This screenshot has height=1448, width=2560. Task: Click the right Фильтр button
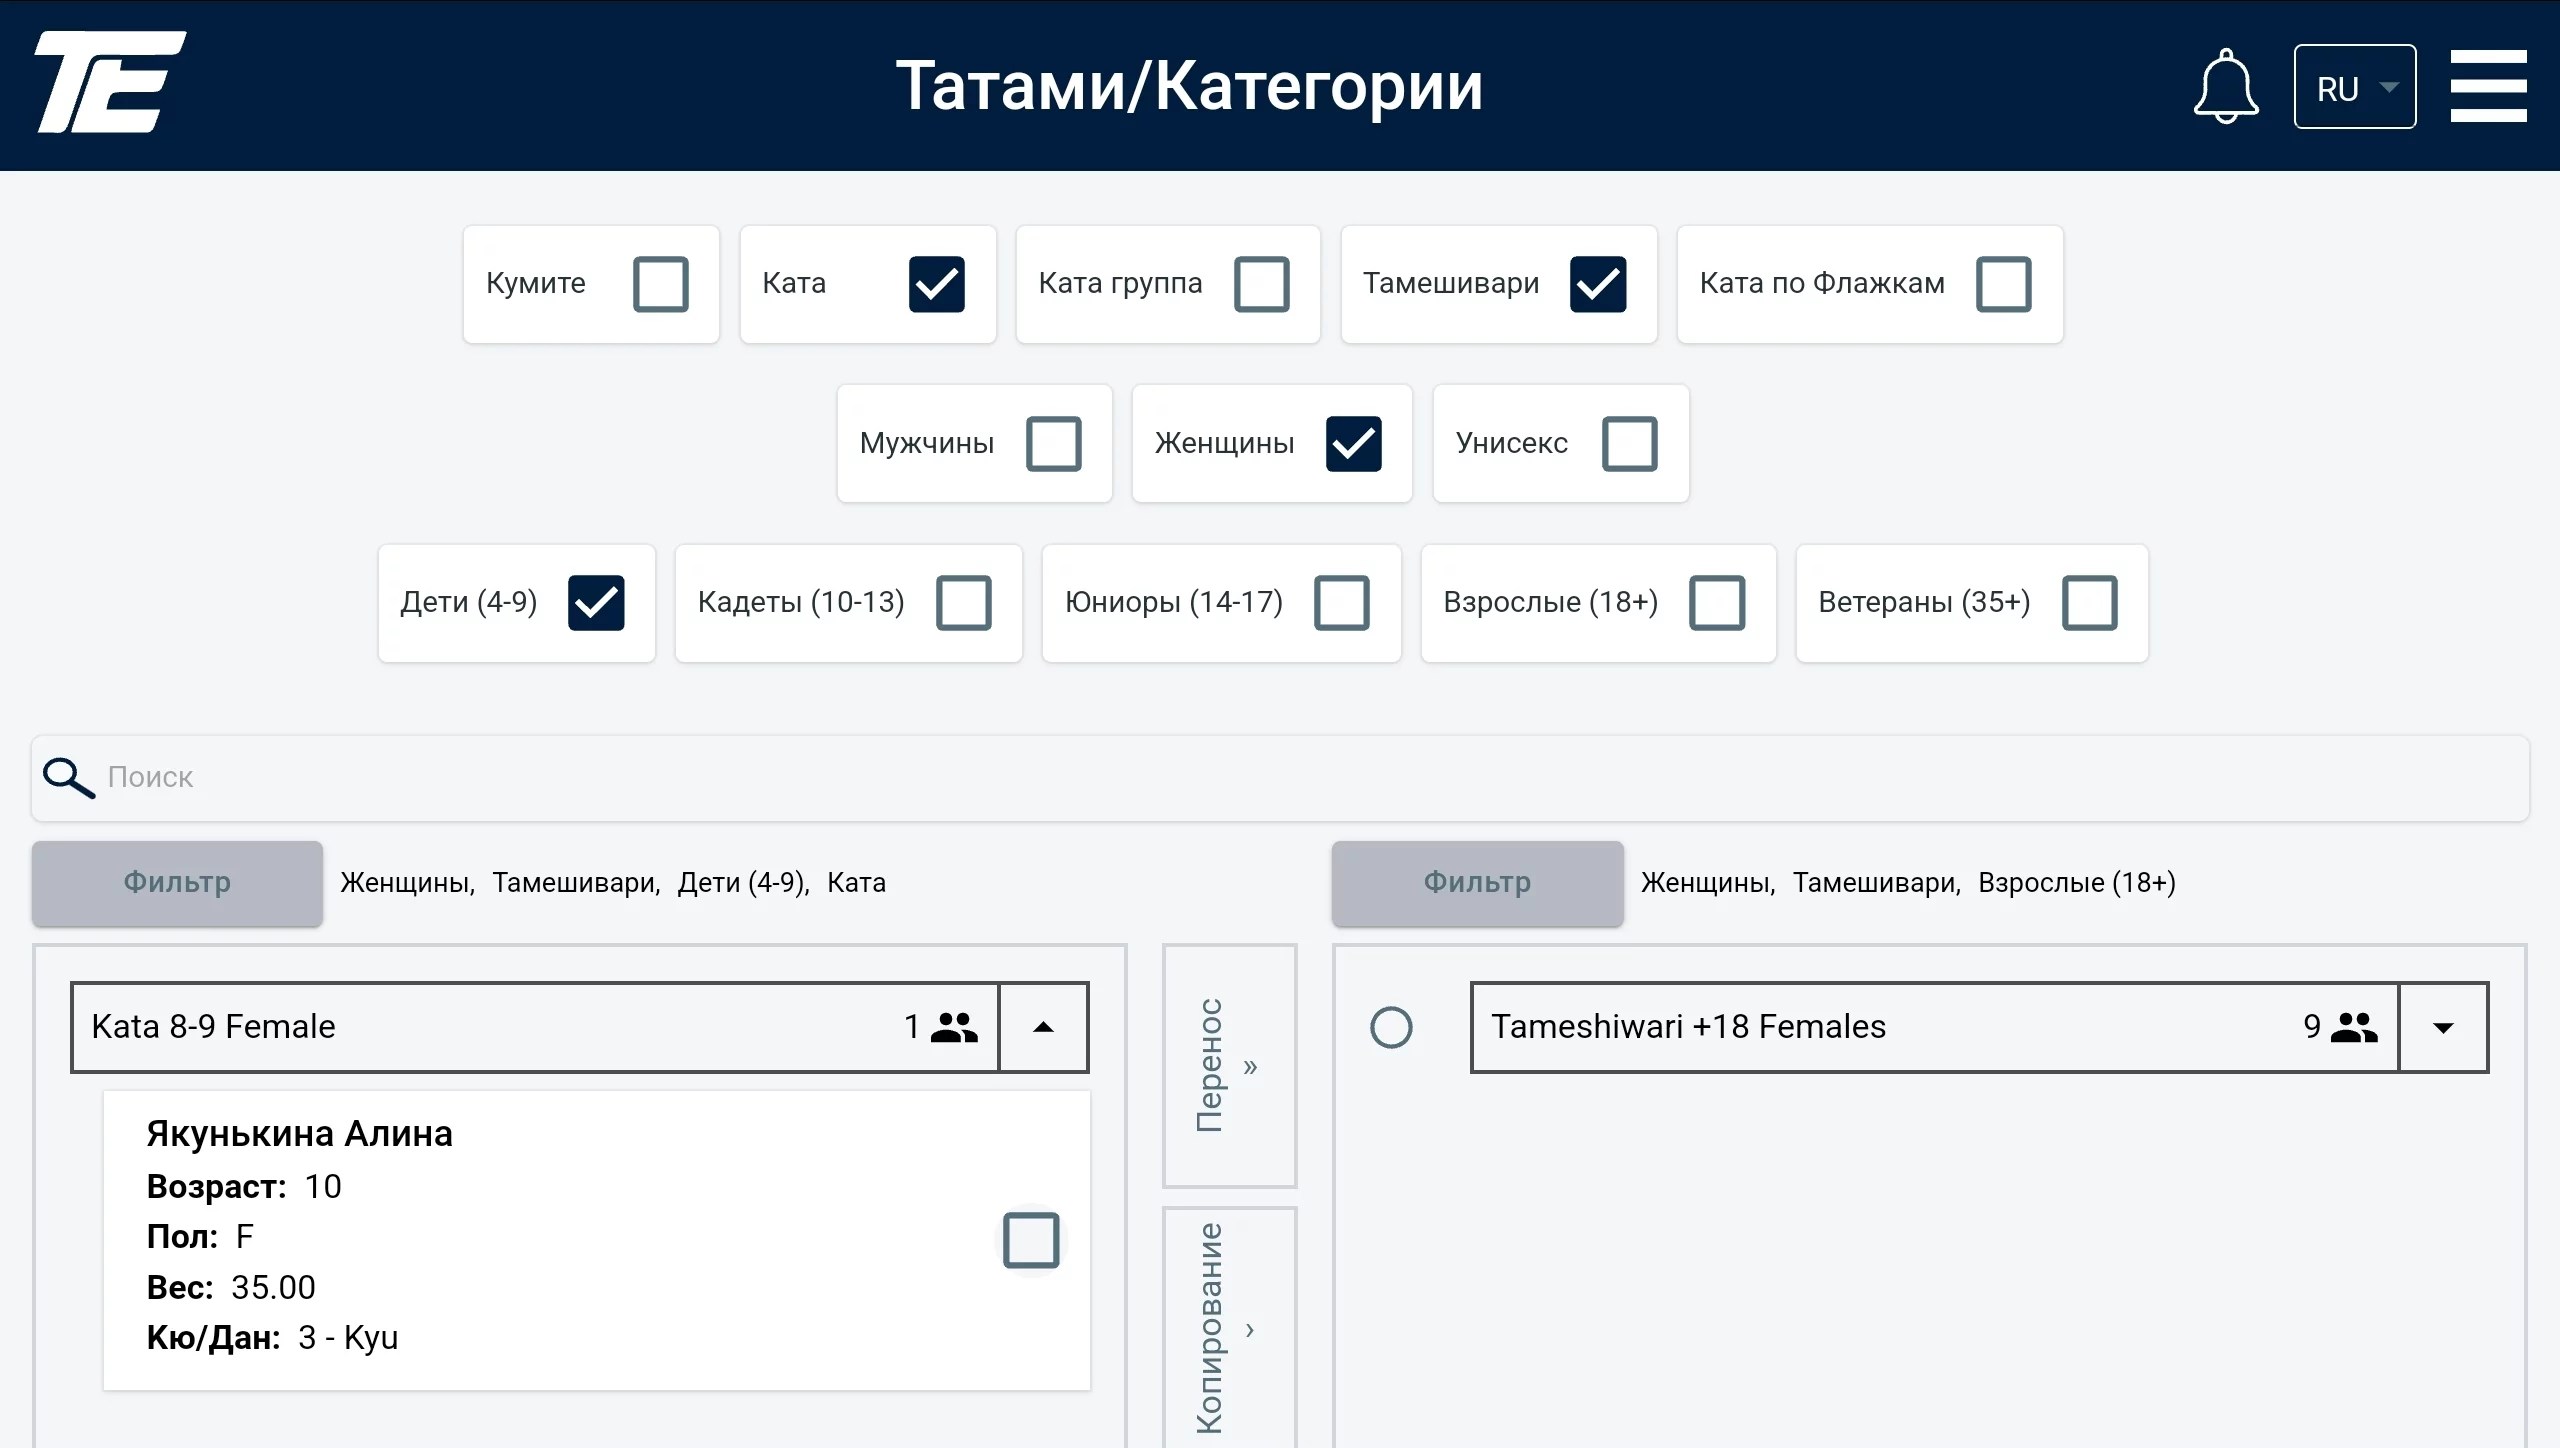pyautogui.click(x=1477, y=883)
